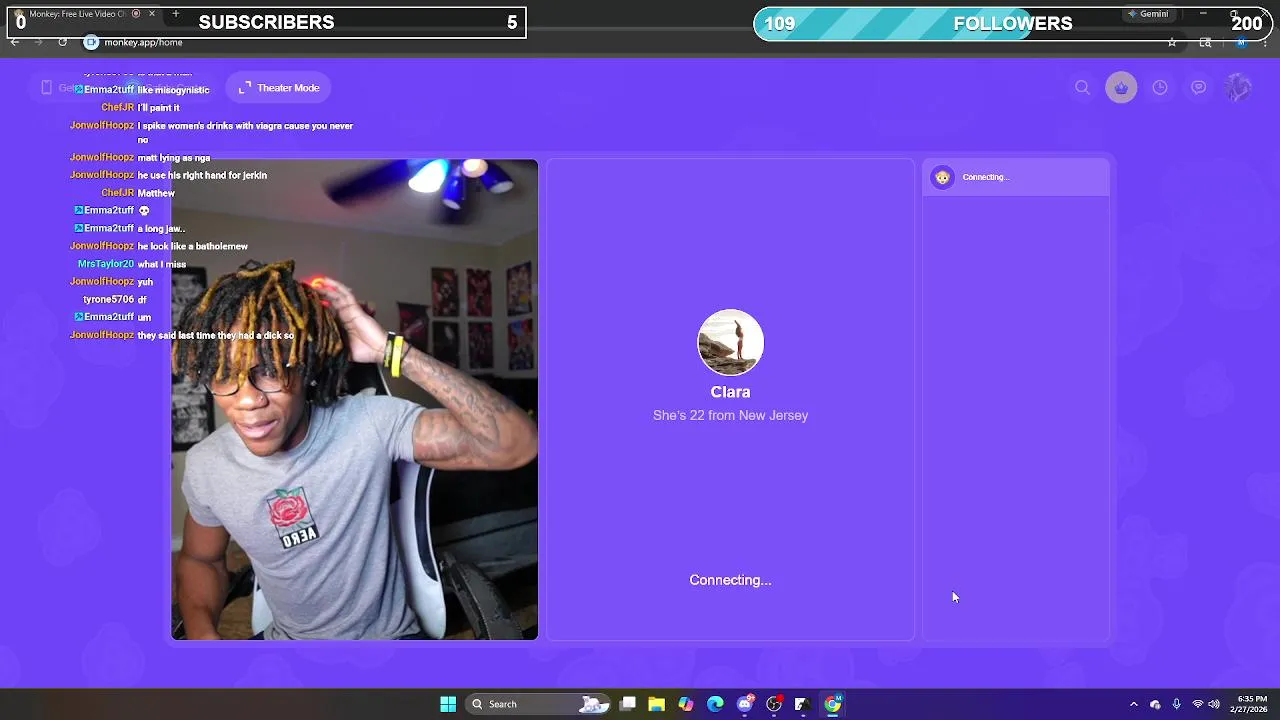Bookmark page with the star icon
Image resolution: width=1280 pixels, height=720 pixels.
tap(1172, 42)
